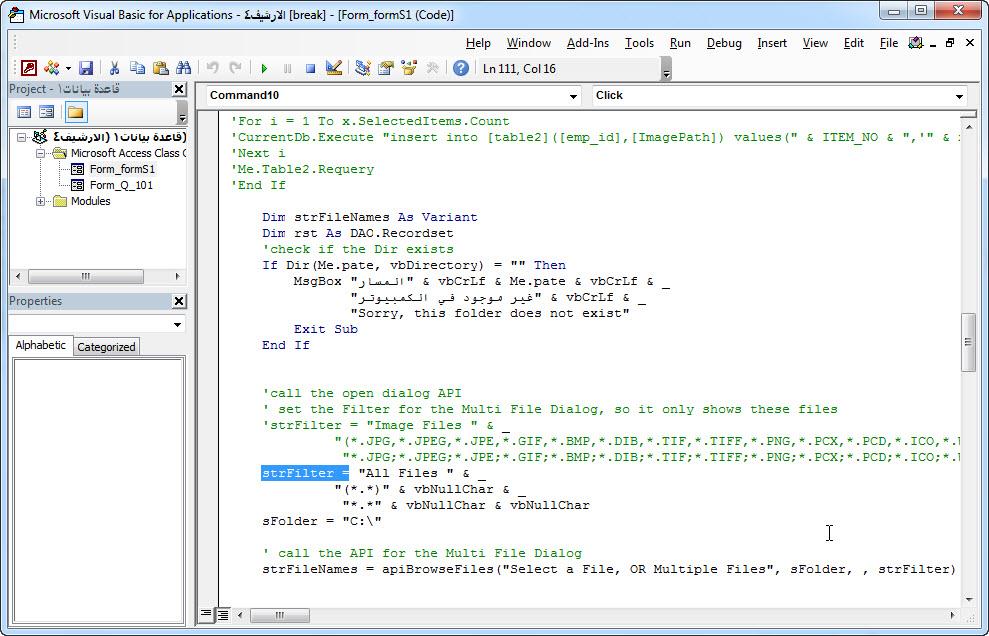Toggle Design Mode with the ruler icon

coord(334,68)
